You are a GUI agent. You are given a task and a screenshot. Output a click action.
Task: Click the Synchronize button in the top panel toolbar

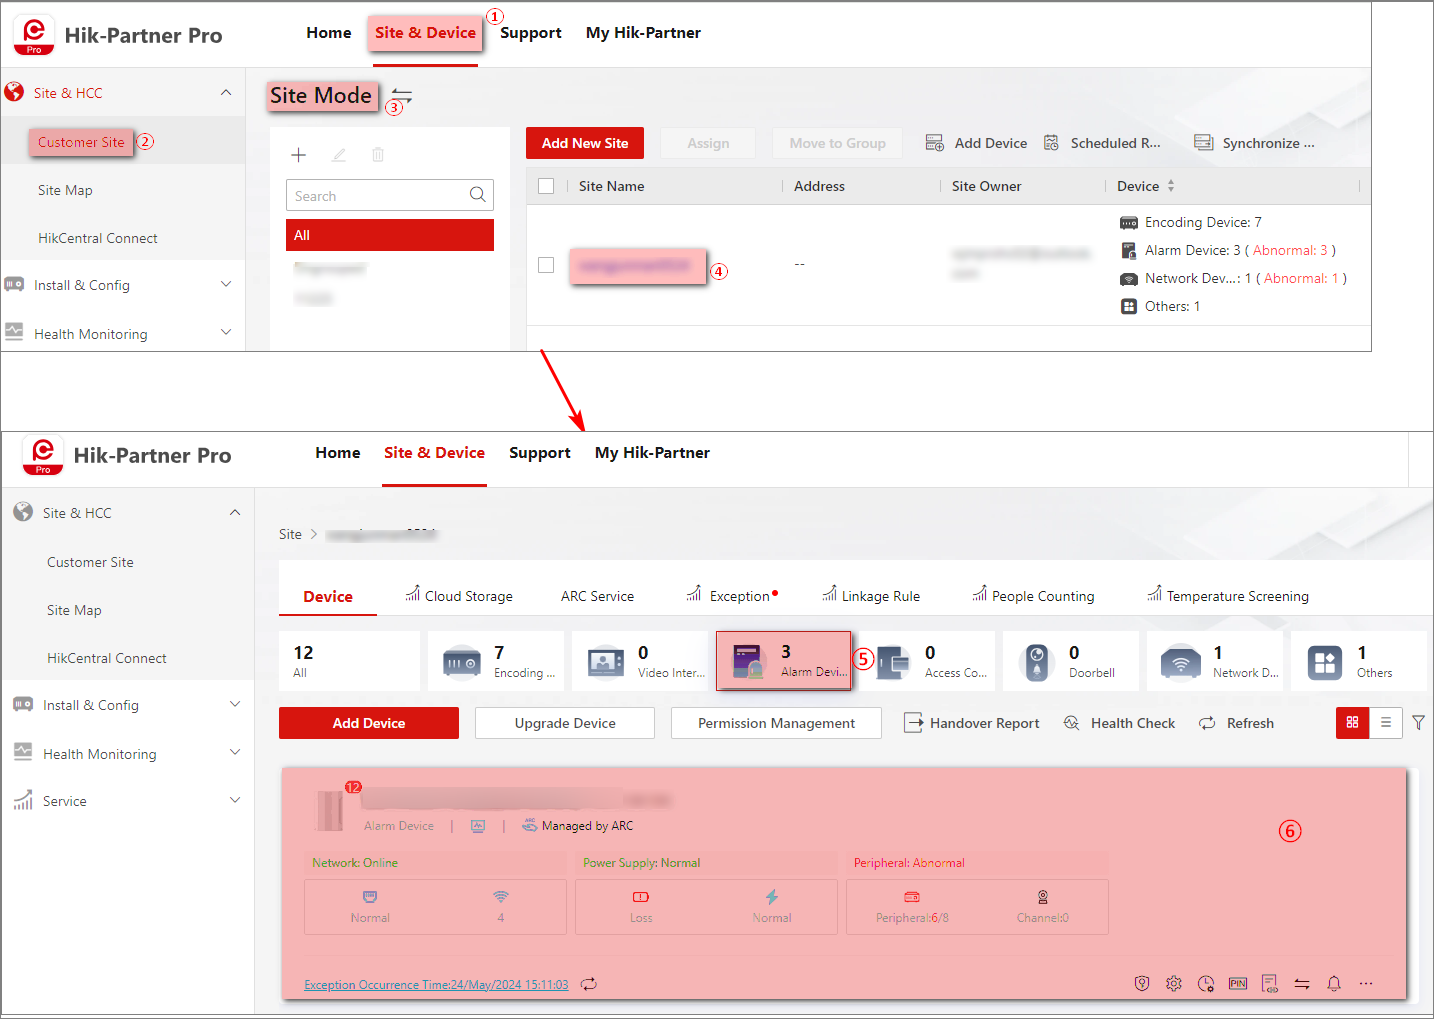click(x=1254, y=143)
